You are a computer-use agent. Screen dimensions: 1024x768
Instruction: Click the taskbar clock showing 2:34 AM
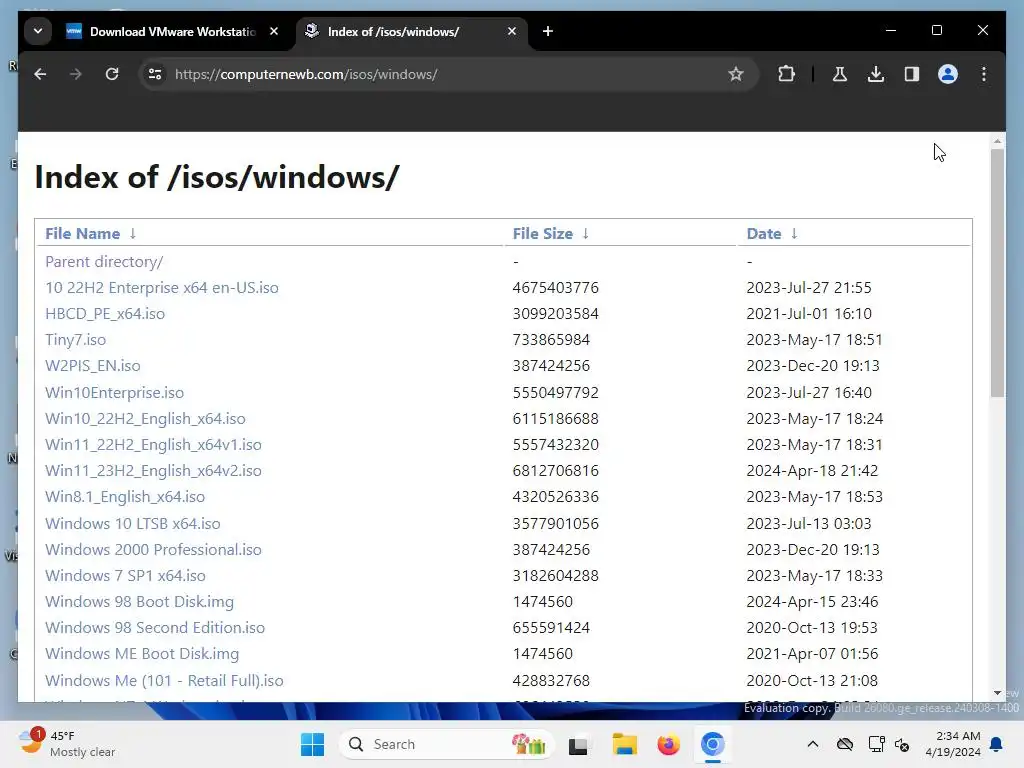[953, 744]
